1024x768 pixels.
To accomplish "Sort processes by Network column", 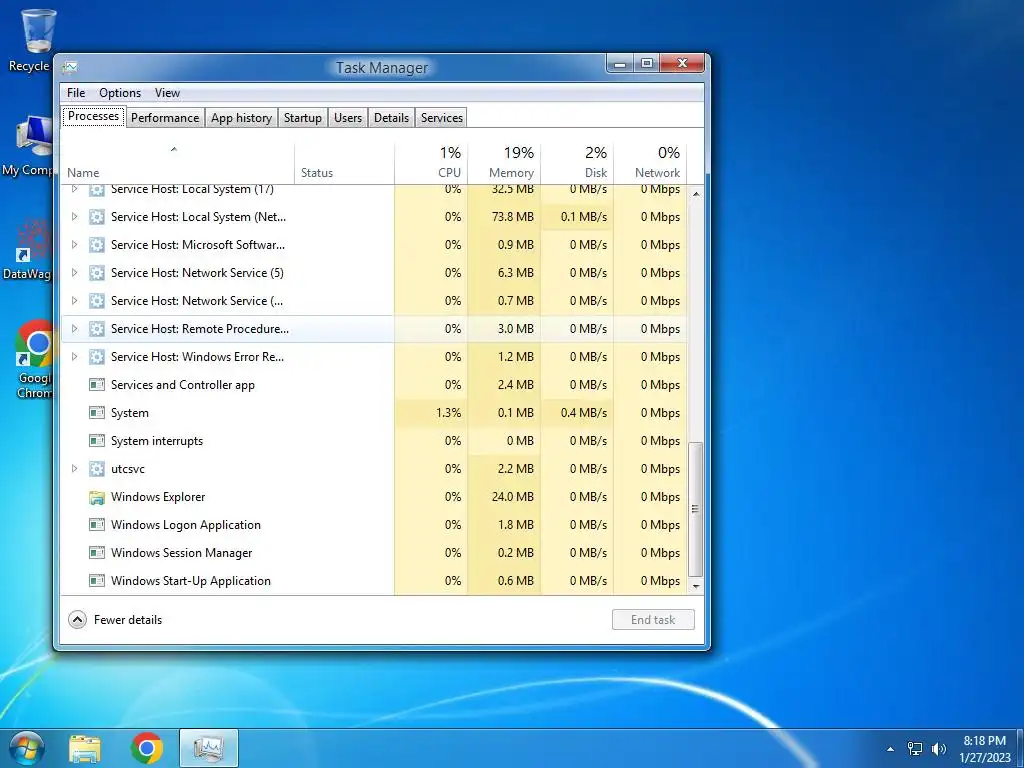I will (650, 163).
